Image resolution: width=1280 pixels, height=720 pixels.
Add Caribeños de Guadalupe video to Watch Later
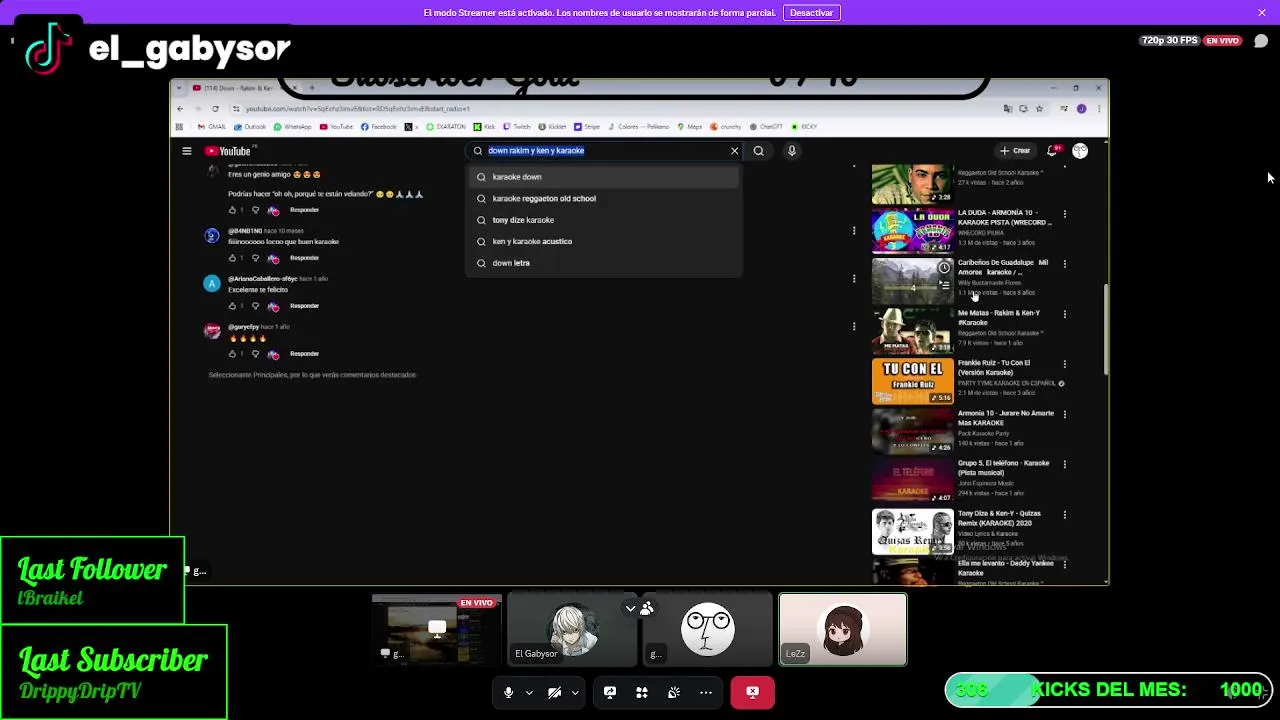[x=944, y=268]
